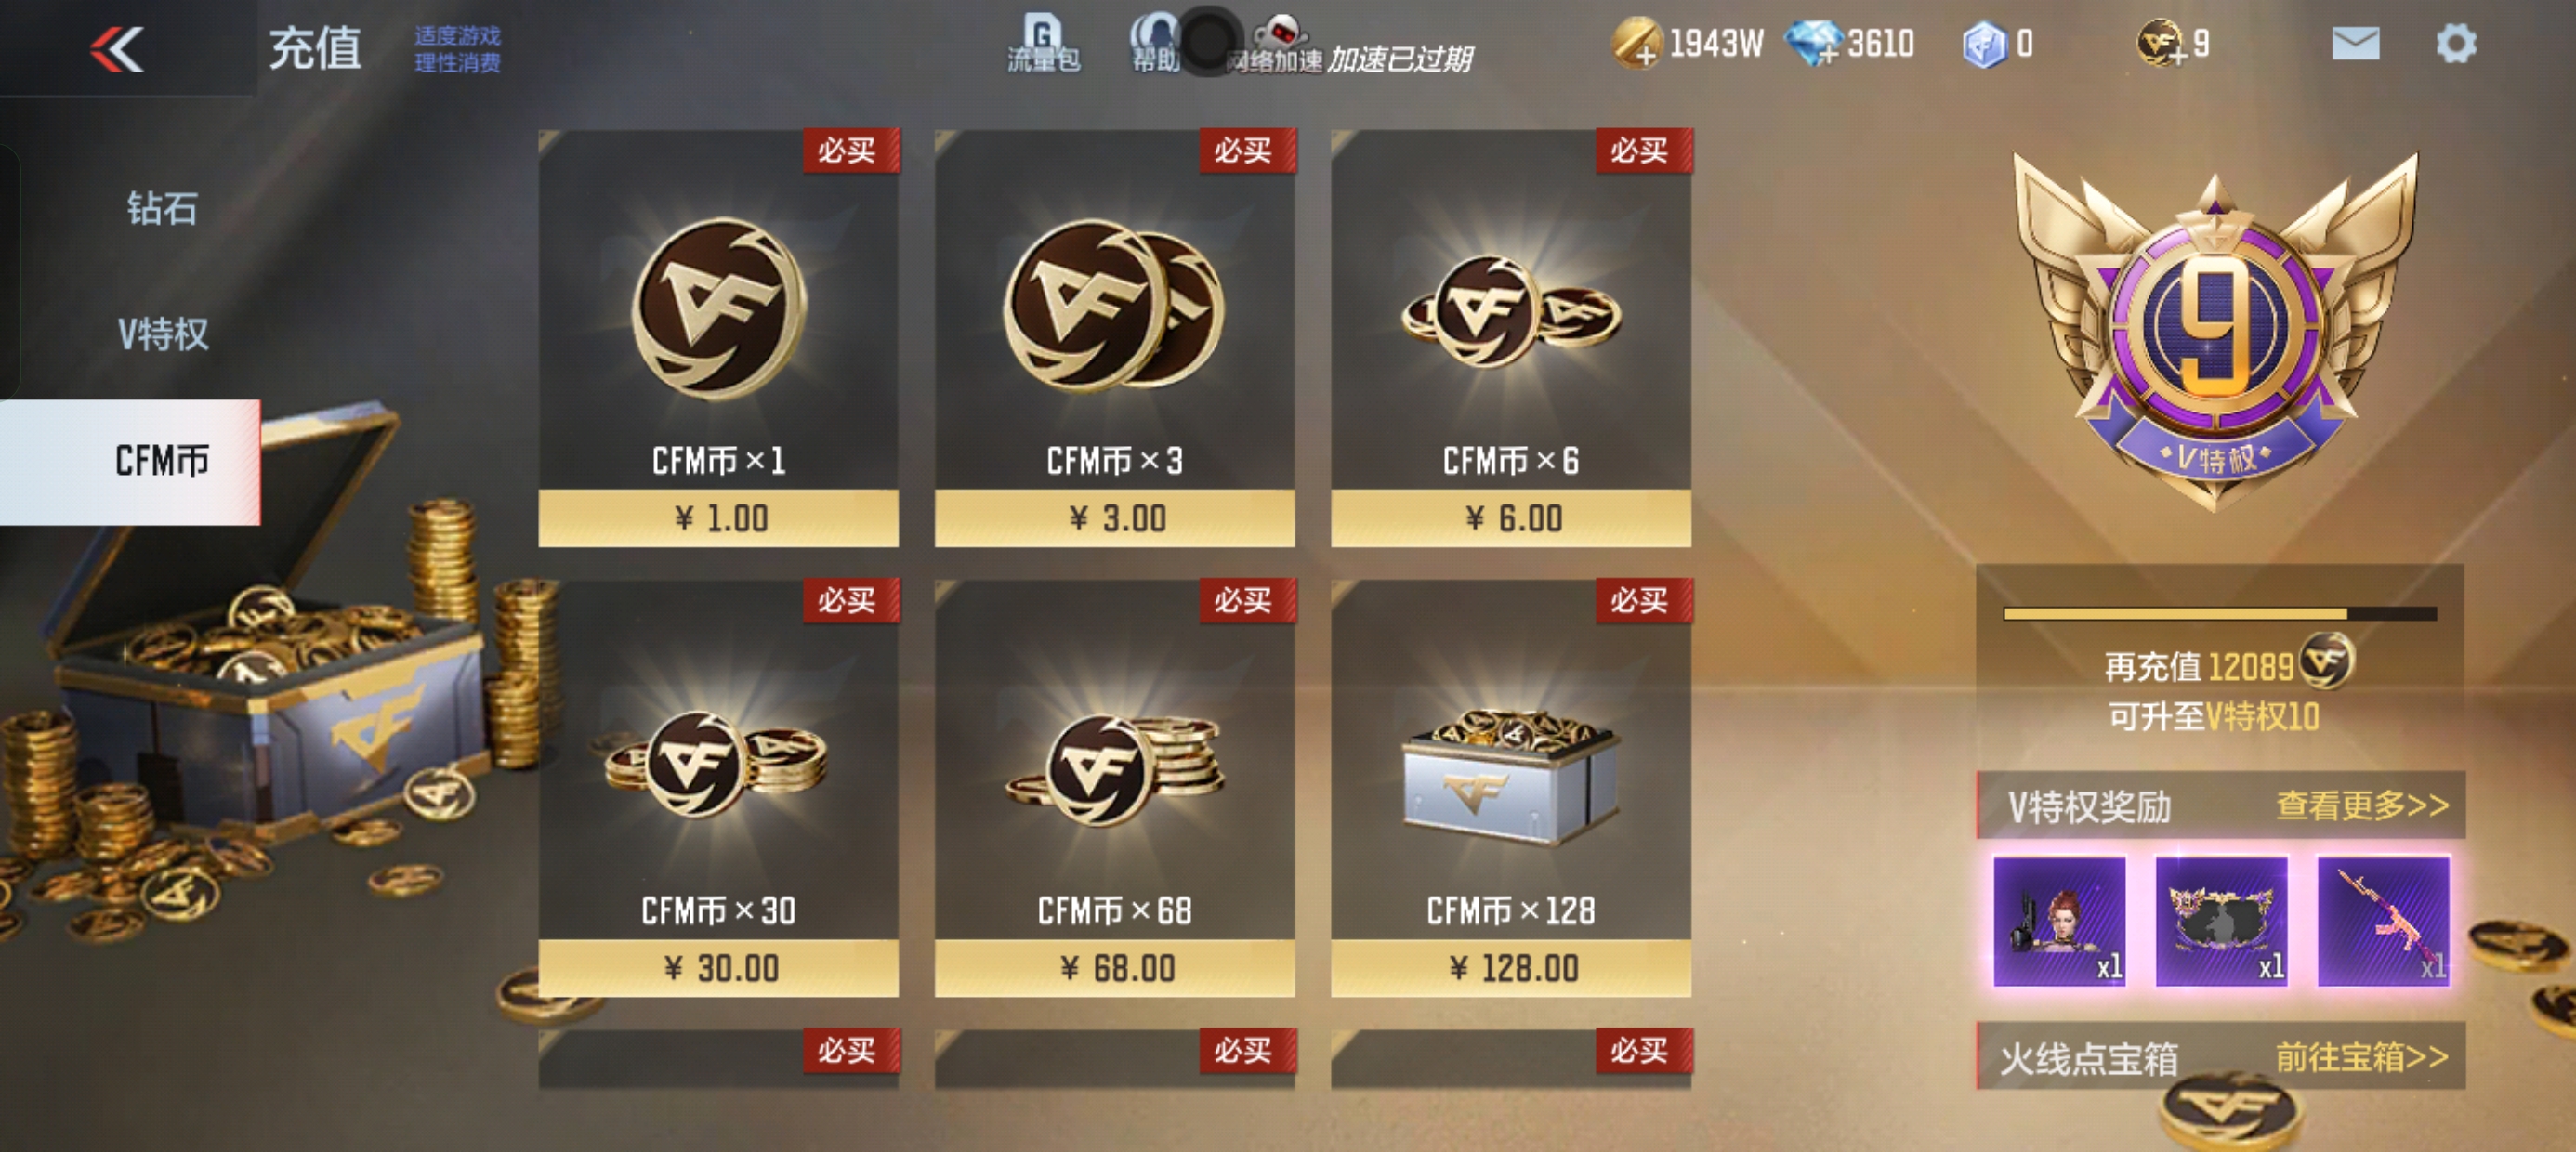Follow the 前往宝箱>> link
This screenshot has height=1152, width=2576.
(2362, 1056)
